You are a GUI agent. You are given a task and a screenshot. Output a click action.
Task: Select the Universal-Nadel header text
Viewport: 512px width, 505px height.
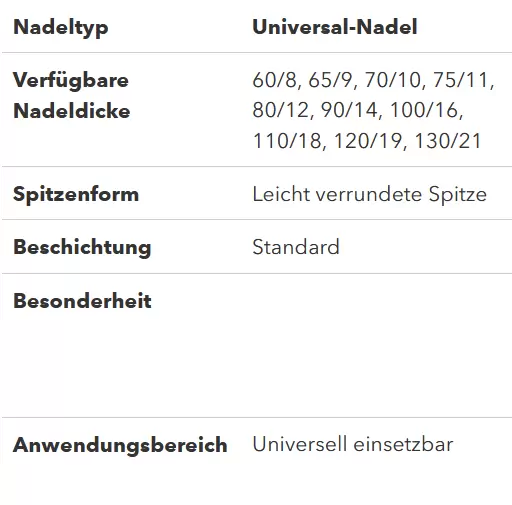[335, 27]
